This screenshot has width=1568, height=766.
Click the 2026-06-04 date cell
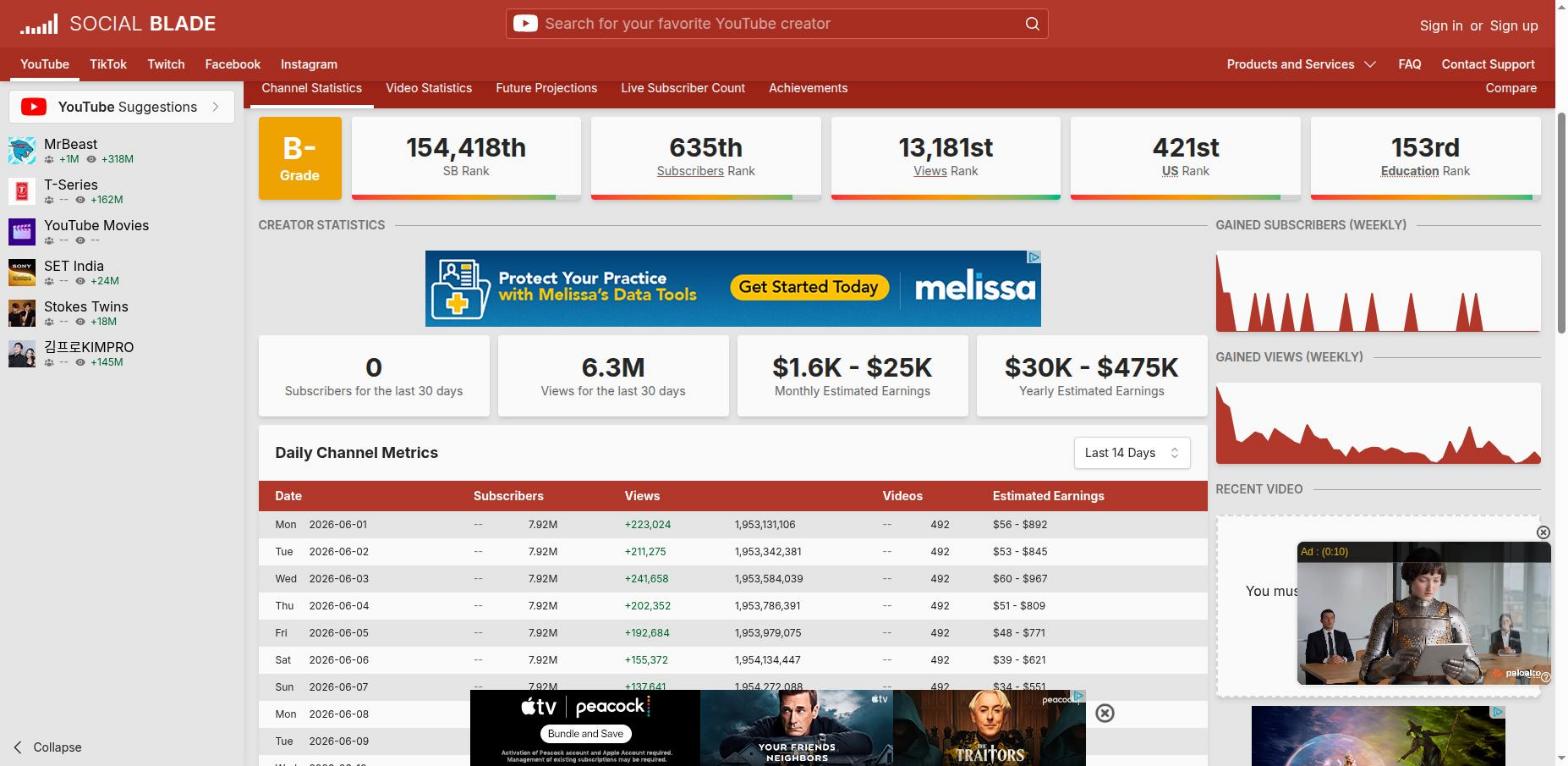[x=339, y=605]
